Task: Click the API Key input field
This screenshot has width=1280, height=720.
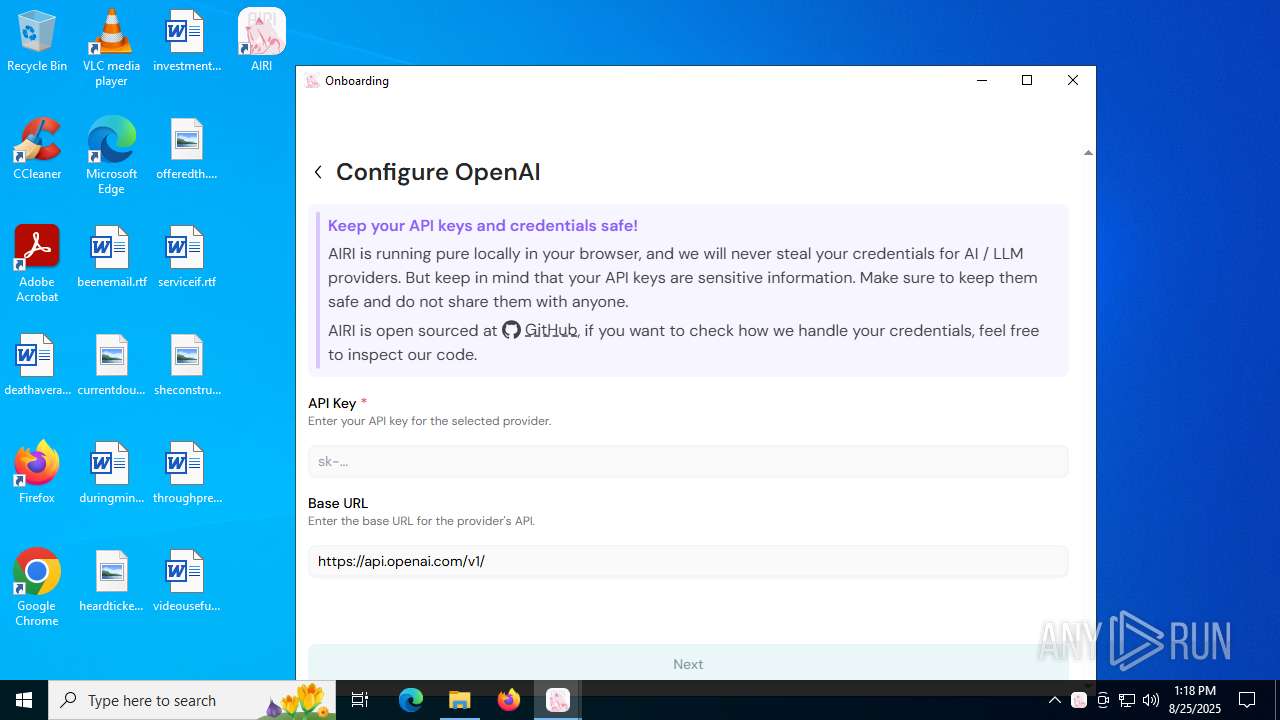Action: pyautogui.click(x=688, y=461)
